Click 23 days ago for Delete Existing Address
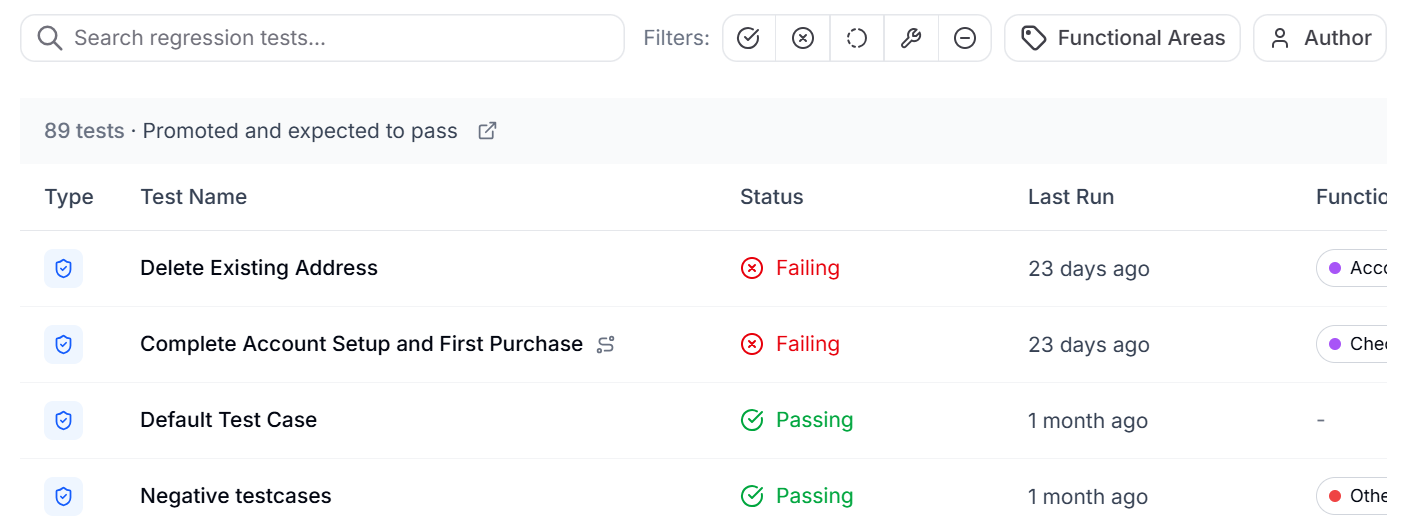1418x525 pixels. [x=1089, y=269]
